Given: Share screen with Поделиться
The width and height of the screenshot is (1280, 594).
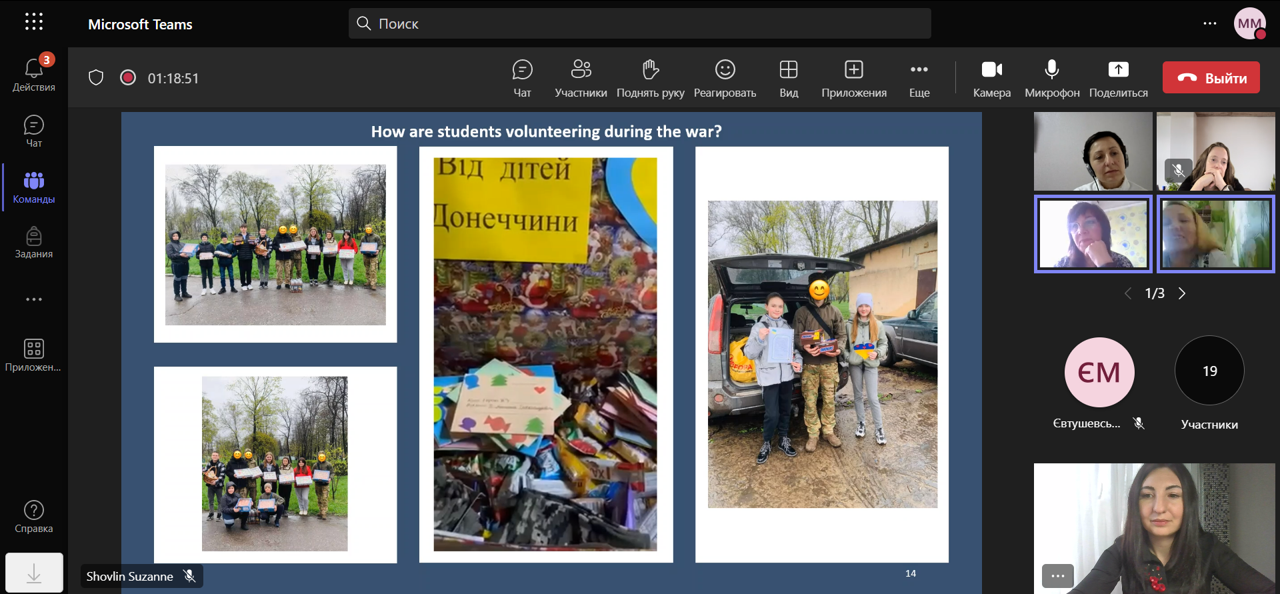Looking at the screenshot, I should pos(1118,78).
